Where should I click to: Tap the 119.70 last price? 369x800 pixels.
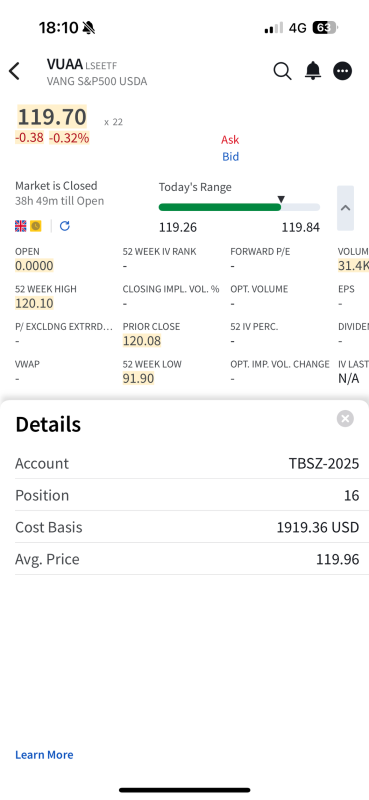(52, 117)
